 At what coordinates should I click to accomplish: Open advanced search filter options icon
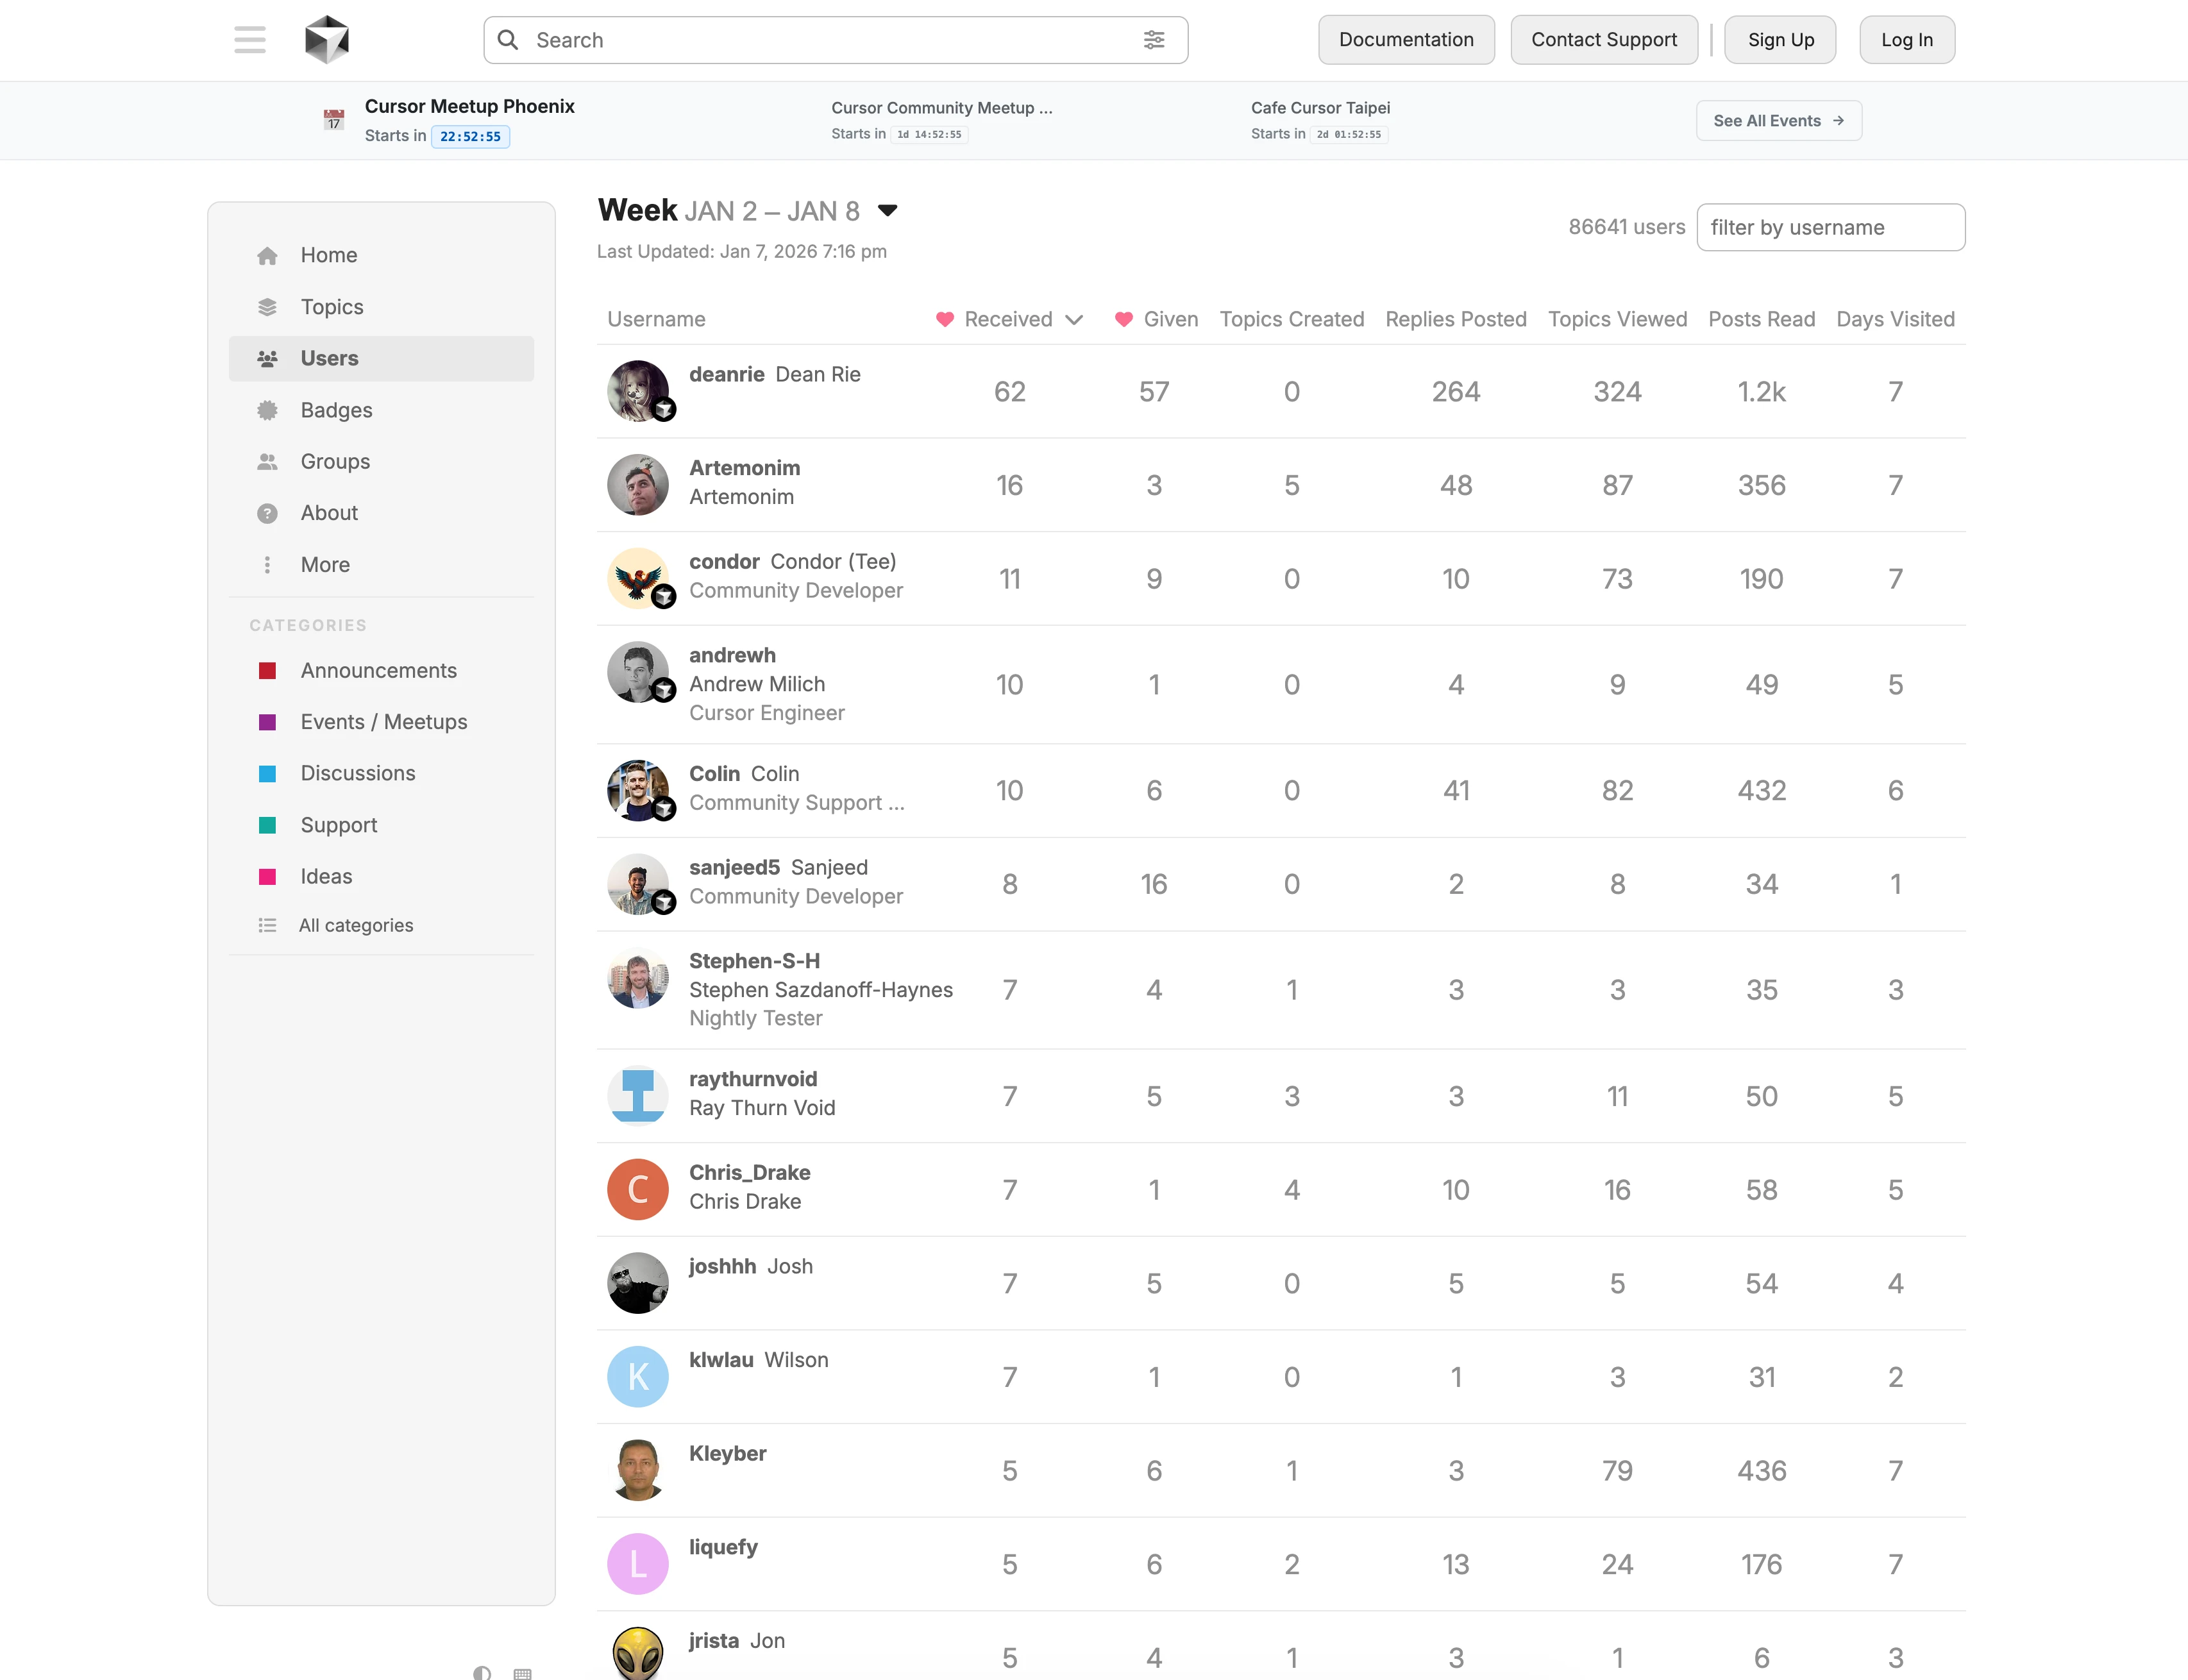pos(1154,40)
